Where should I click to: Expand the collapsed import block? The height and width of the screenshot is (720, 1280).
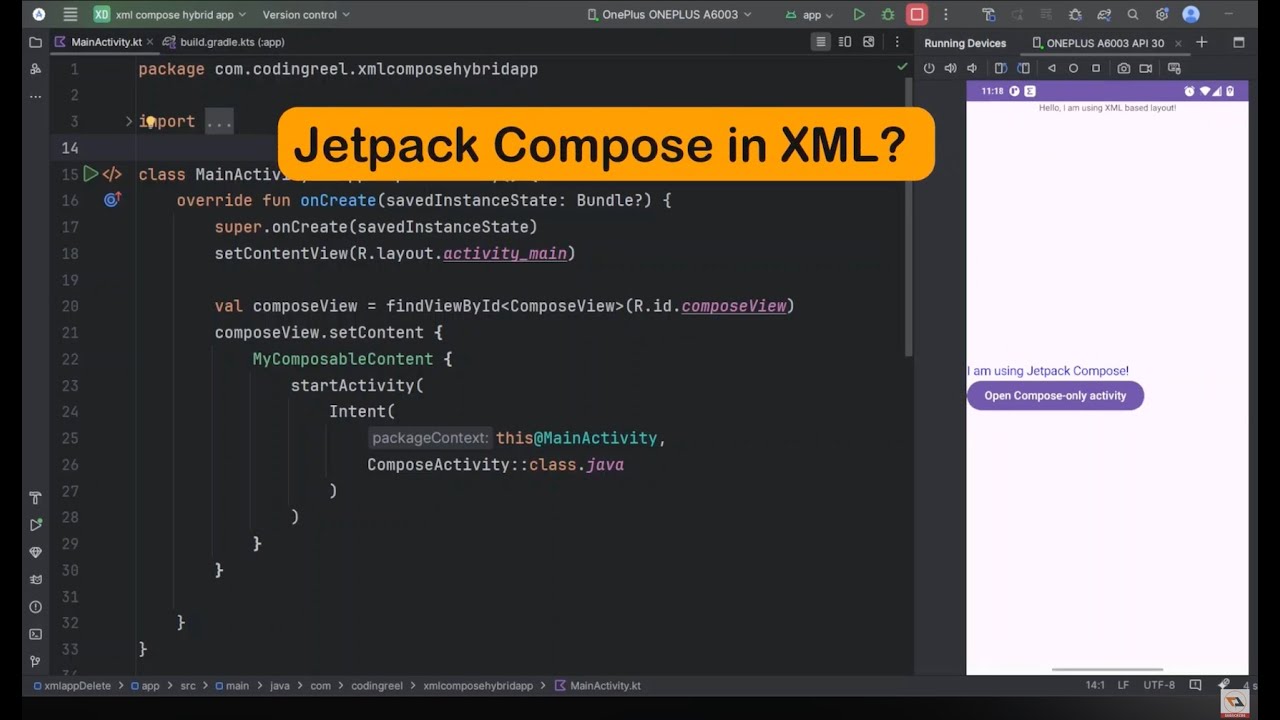(128, 121)
